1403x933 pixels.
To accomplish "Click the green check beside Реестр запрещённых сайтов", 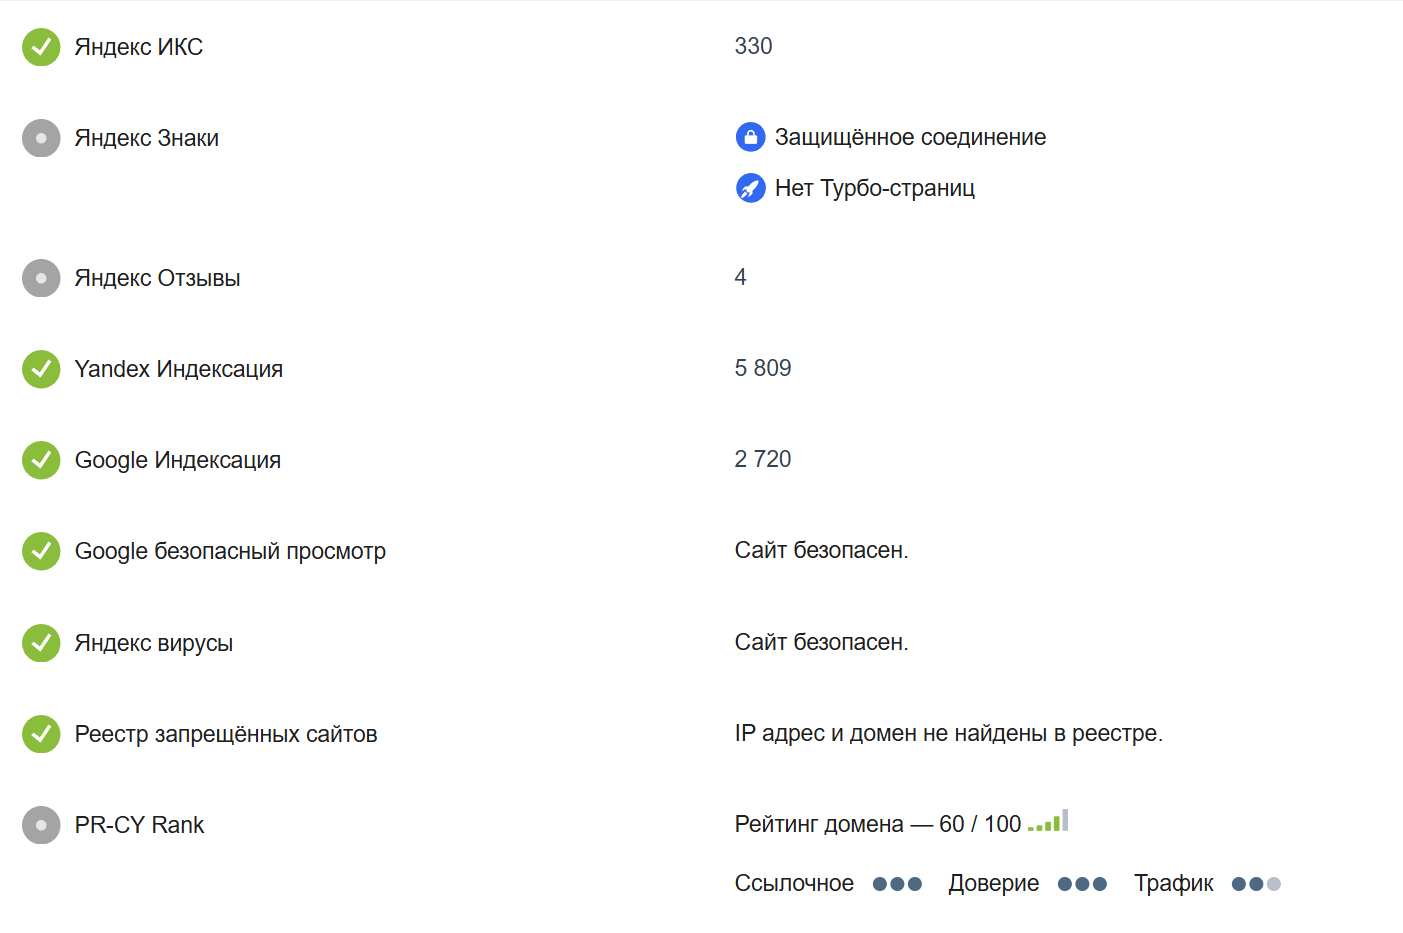I will (41, 734).
